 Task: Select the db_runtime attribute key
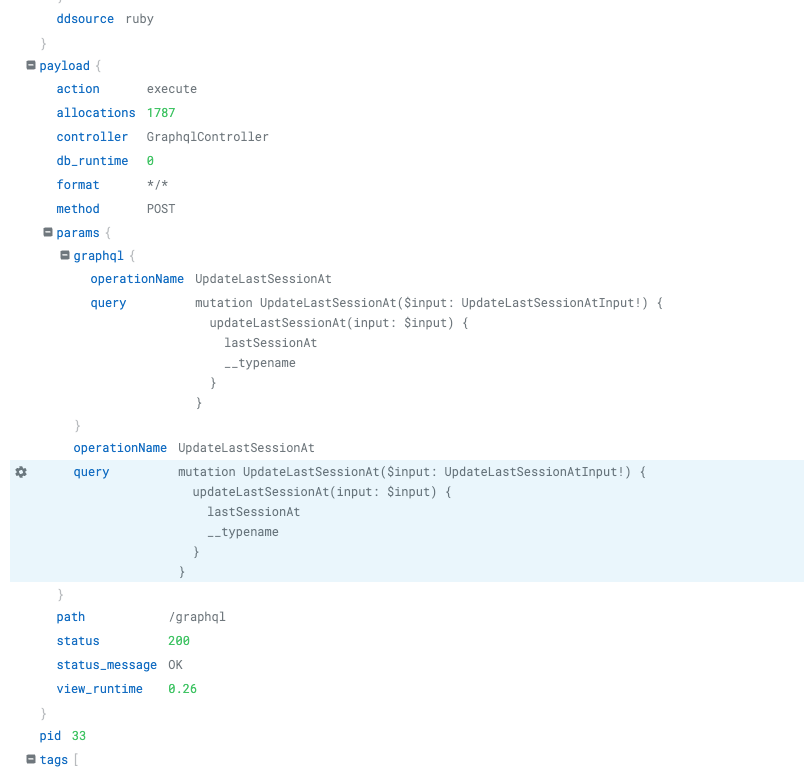(x=92, y=161)
